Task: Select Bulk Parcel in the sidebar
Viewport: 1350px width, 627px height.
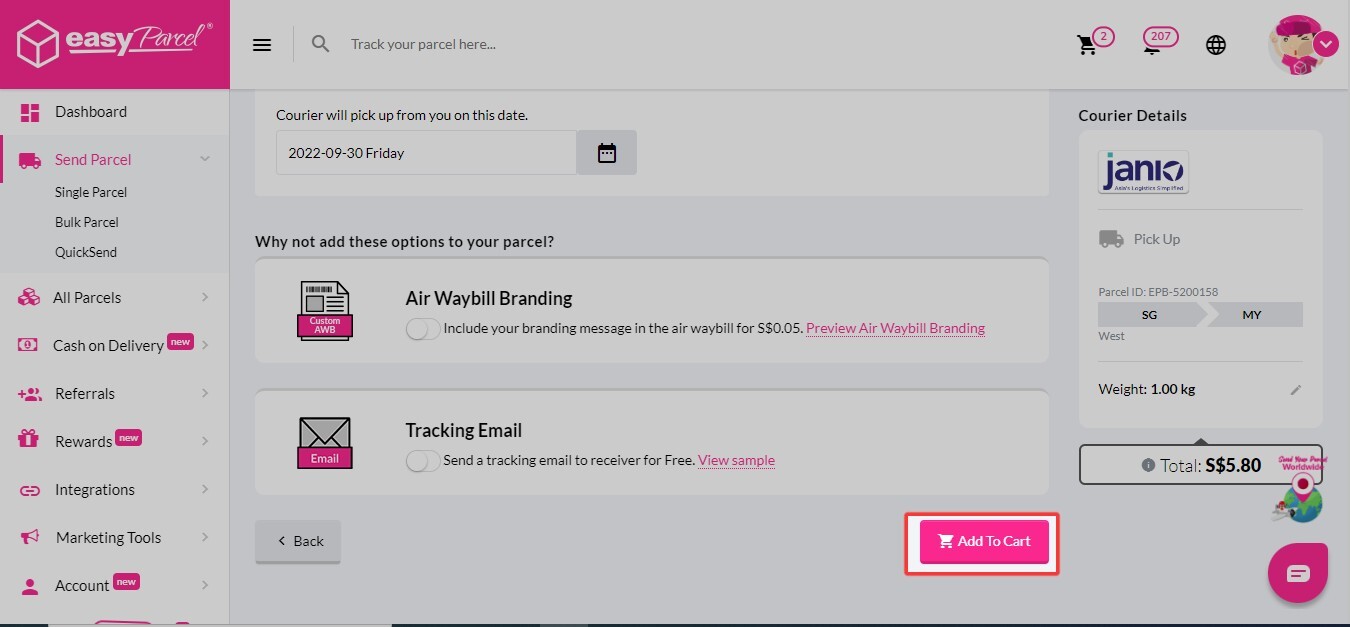Action: [87, 222]
